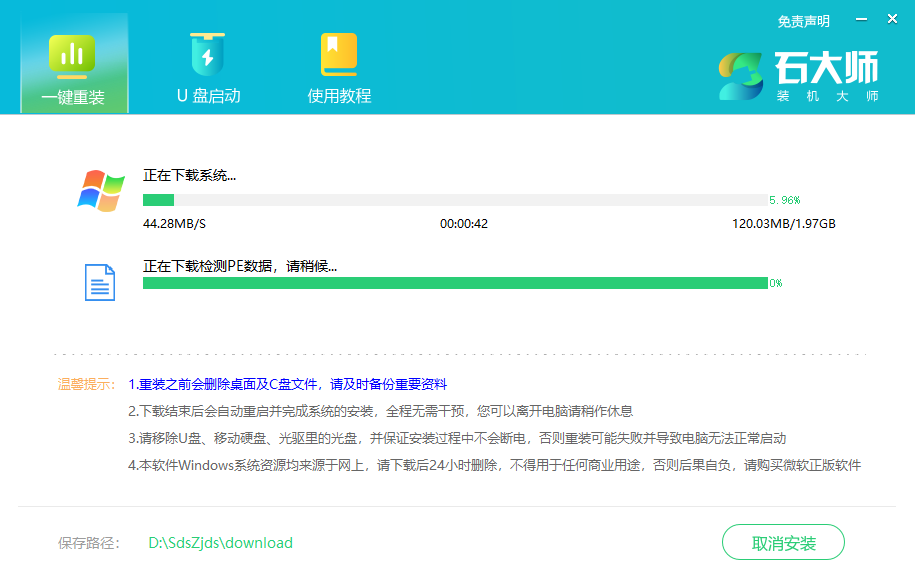Switch to the U盘启动 tab

(207, 70)
